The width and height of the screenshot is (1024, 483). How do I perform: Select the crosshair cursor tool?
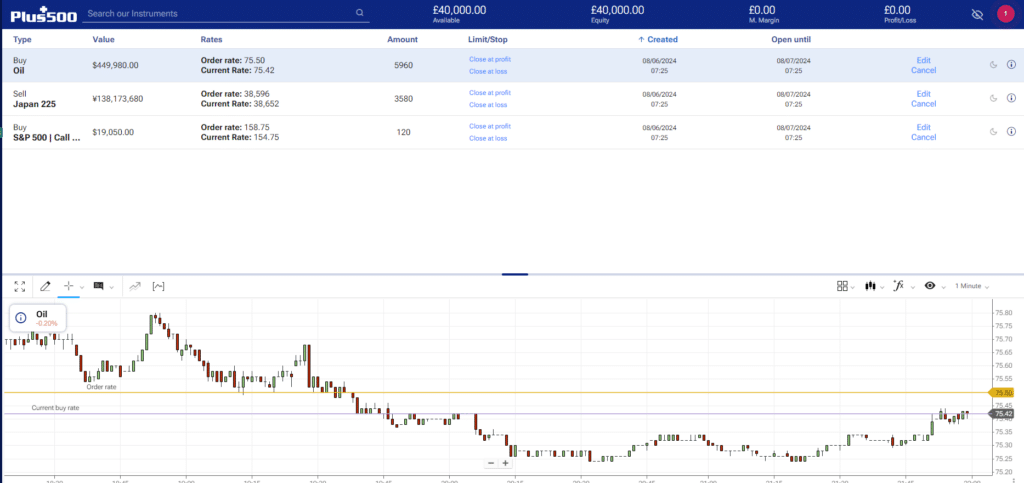click(68, 286)
